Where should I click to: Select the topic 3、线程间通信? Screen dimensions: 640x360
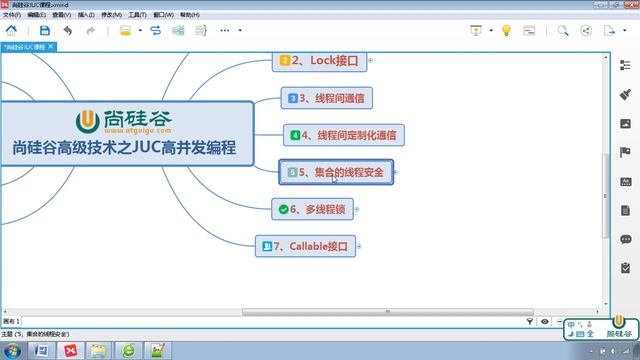point(327,98)
